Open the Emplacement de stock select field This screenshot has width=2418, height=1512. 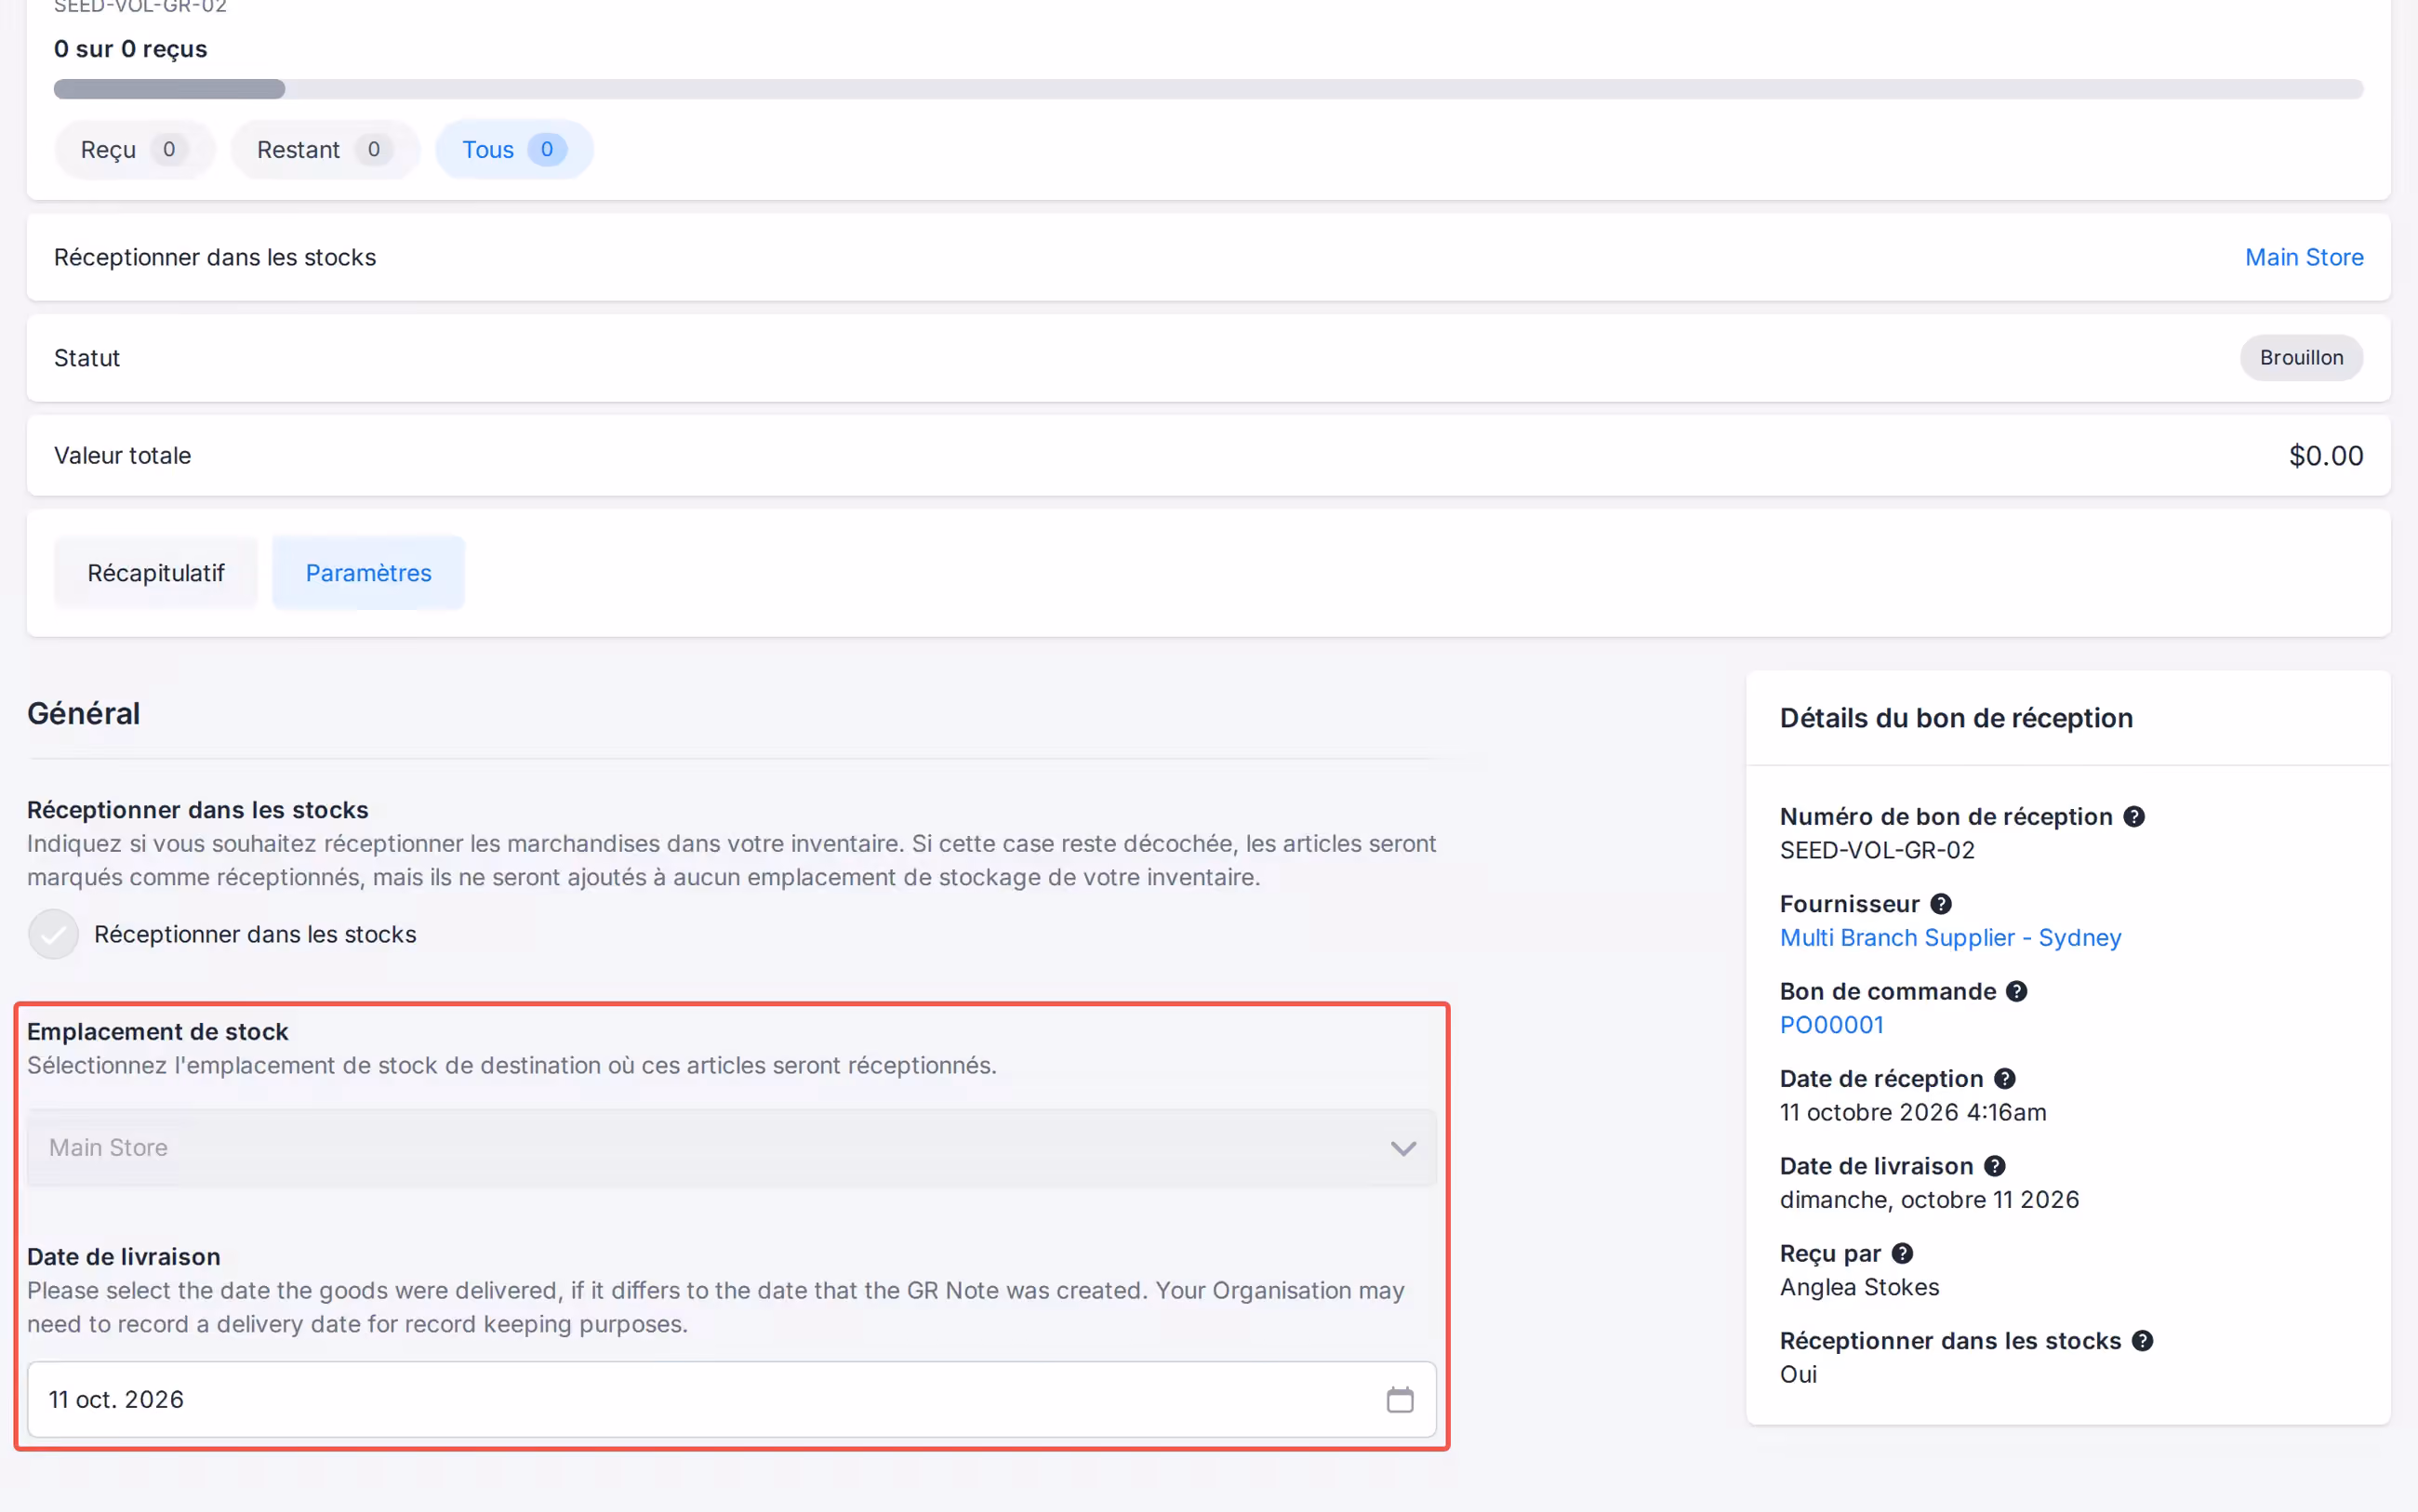[731, 1148]
